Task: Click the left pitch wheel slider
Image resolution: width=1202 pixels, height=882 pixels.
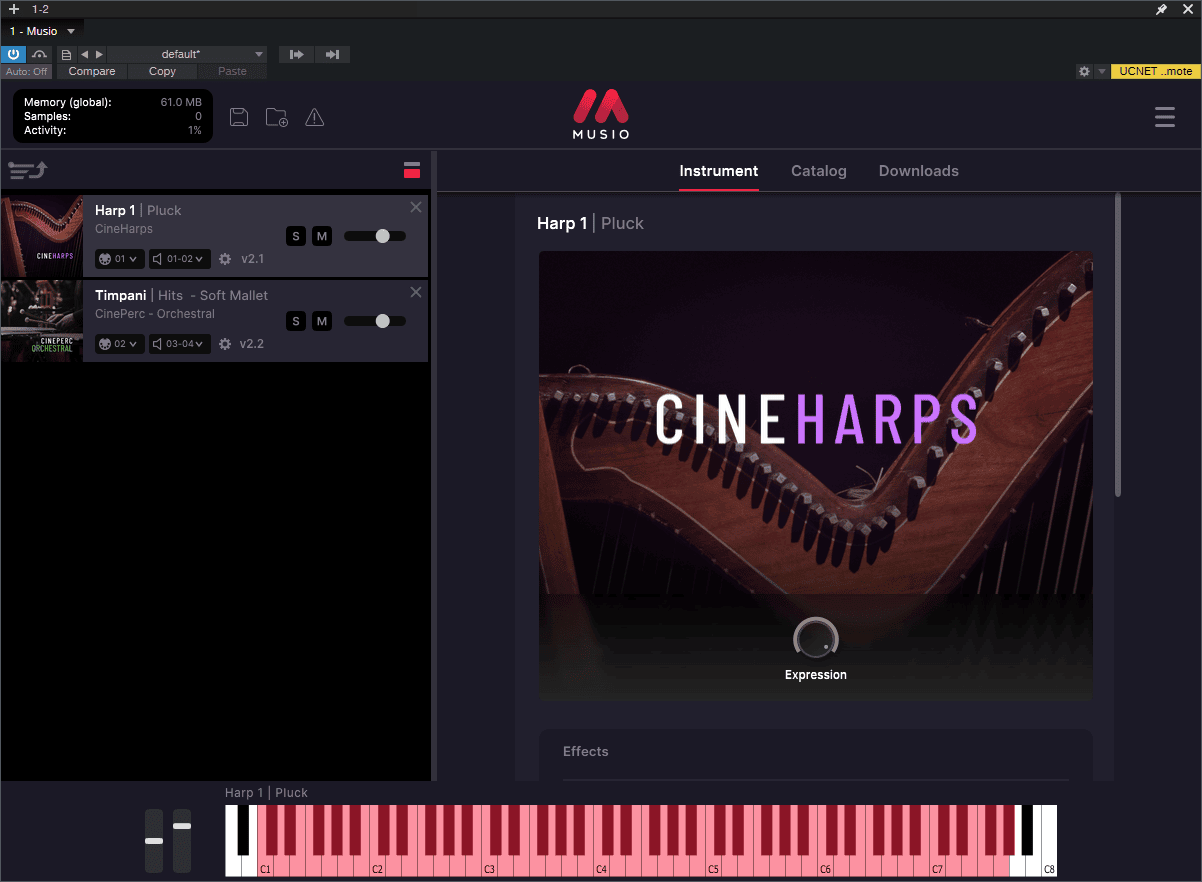Action: (154, 840)
